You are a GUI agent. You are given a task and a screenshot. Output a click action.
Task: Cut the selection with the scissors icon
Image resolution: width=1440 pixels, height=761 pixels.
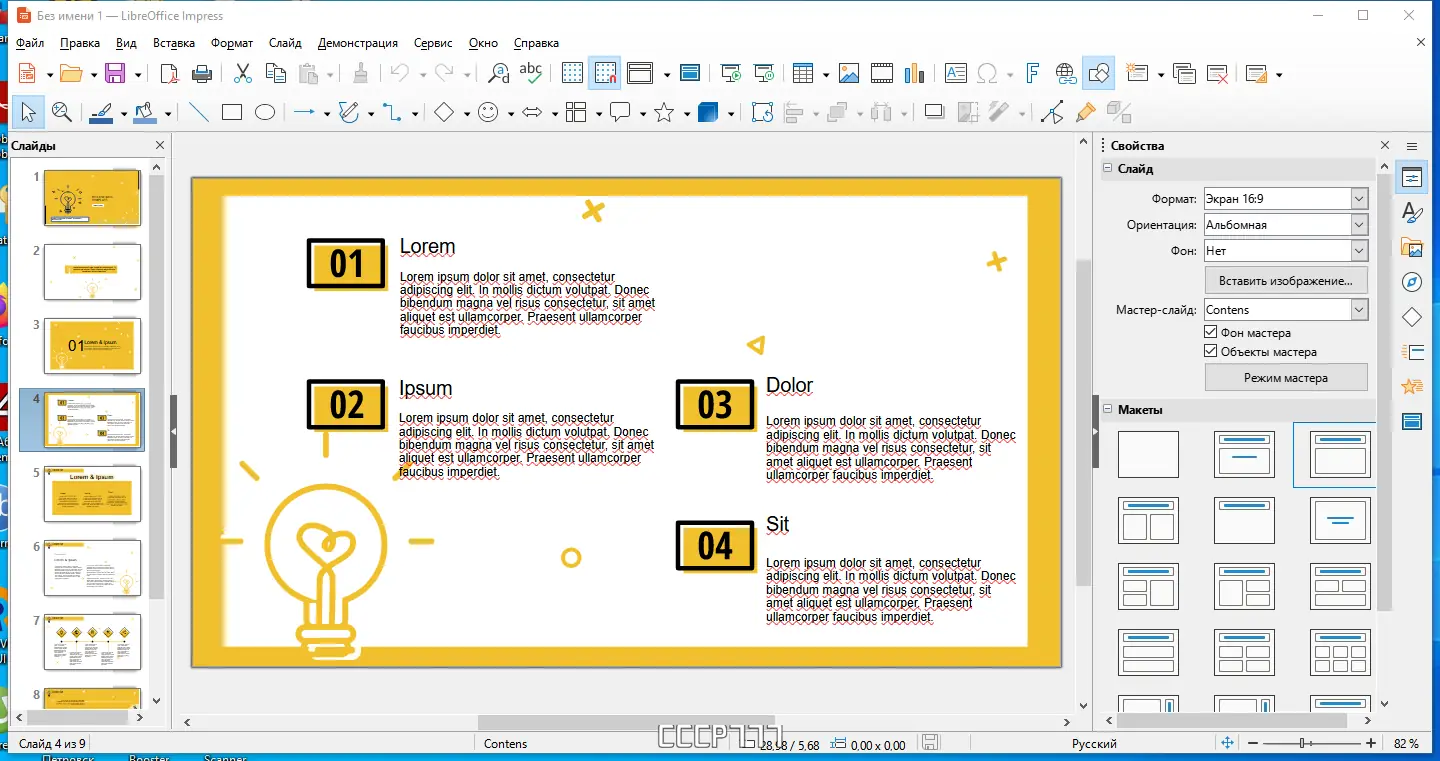click(243, 73)
